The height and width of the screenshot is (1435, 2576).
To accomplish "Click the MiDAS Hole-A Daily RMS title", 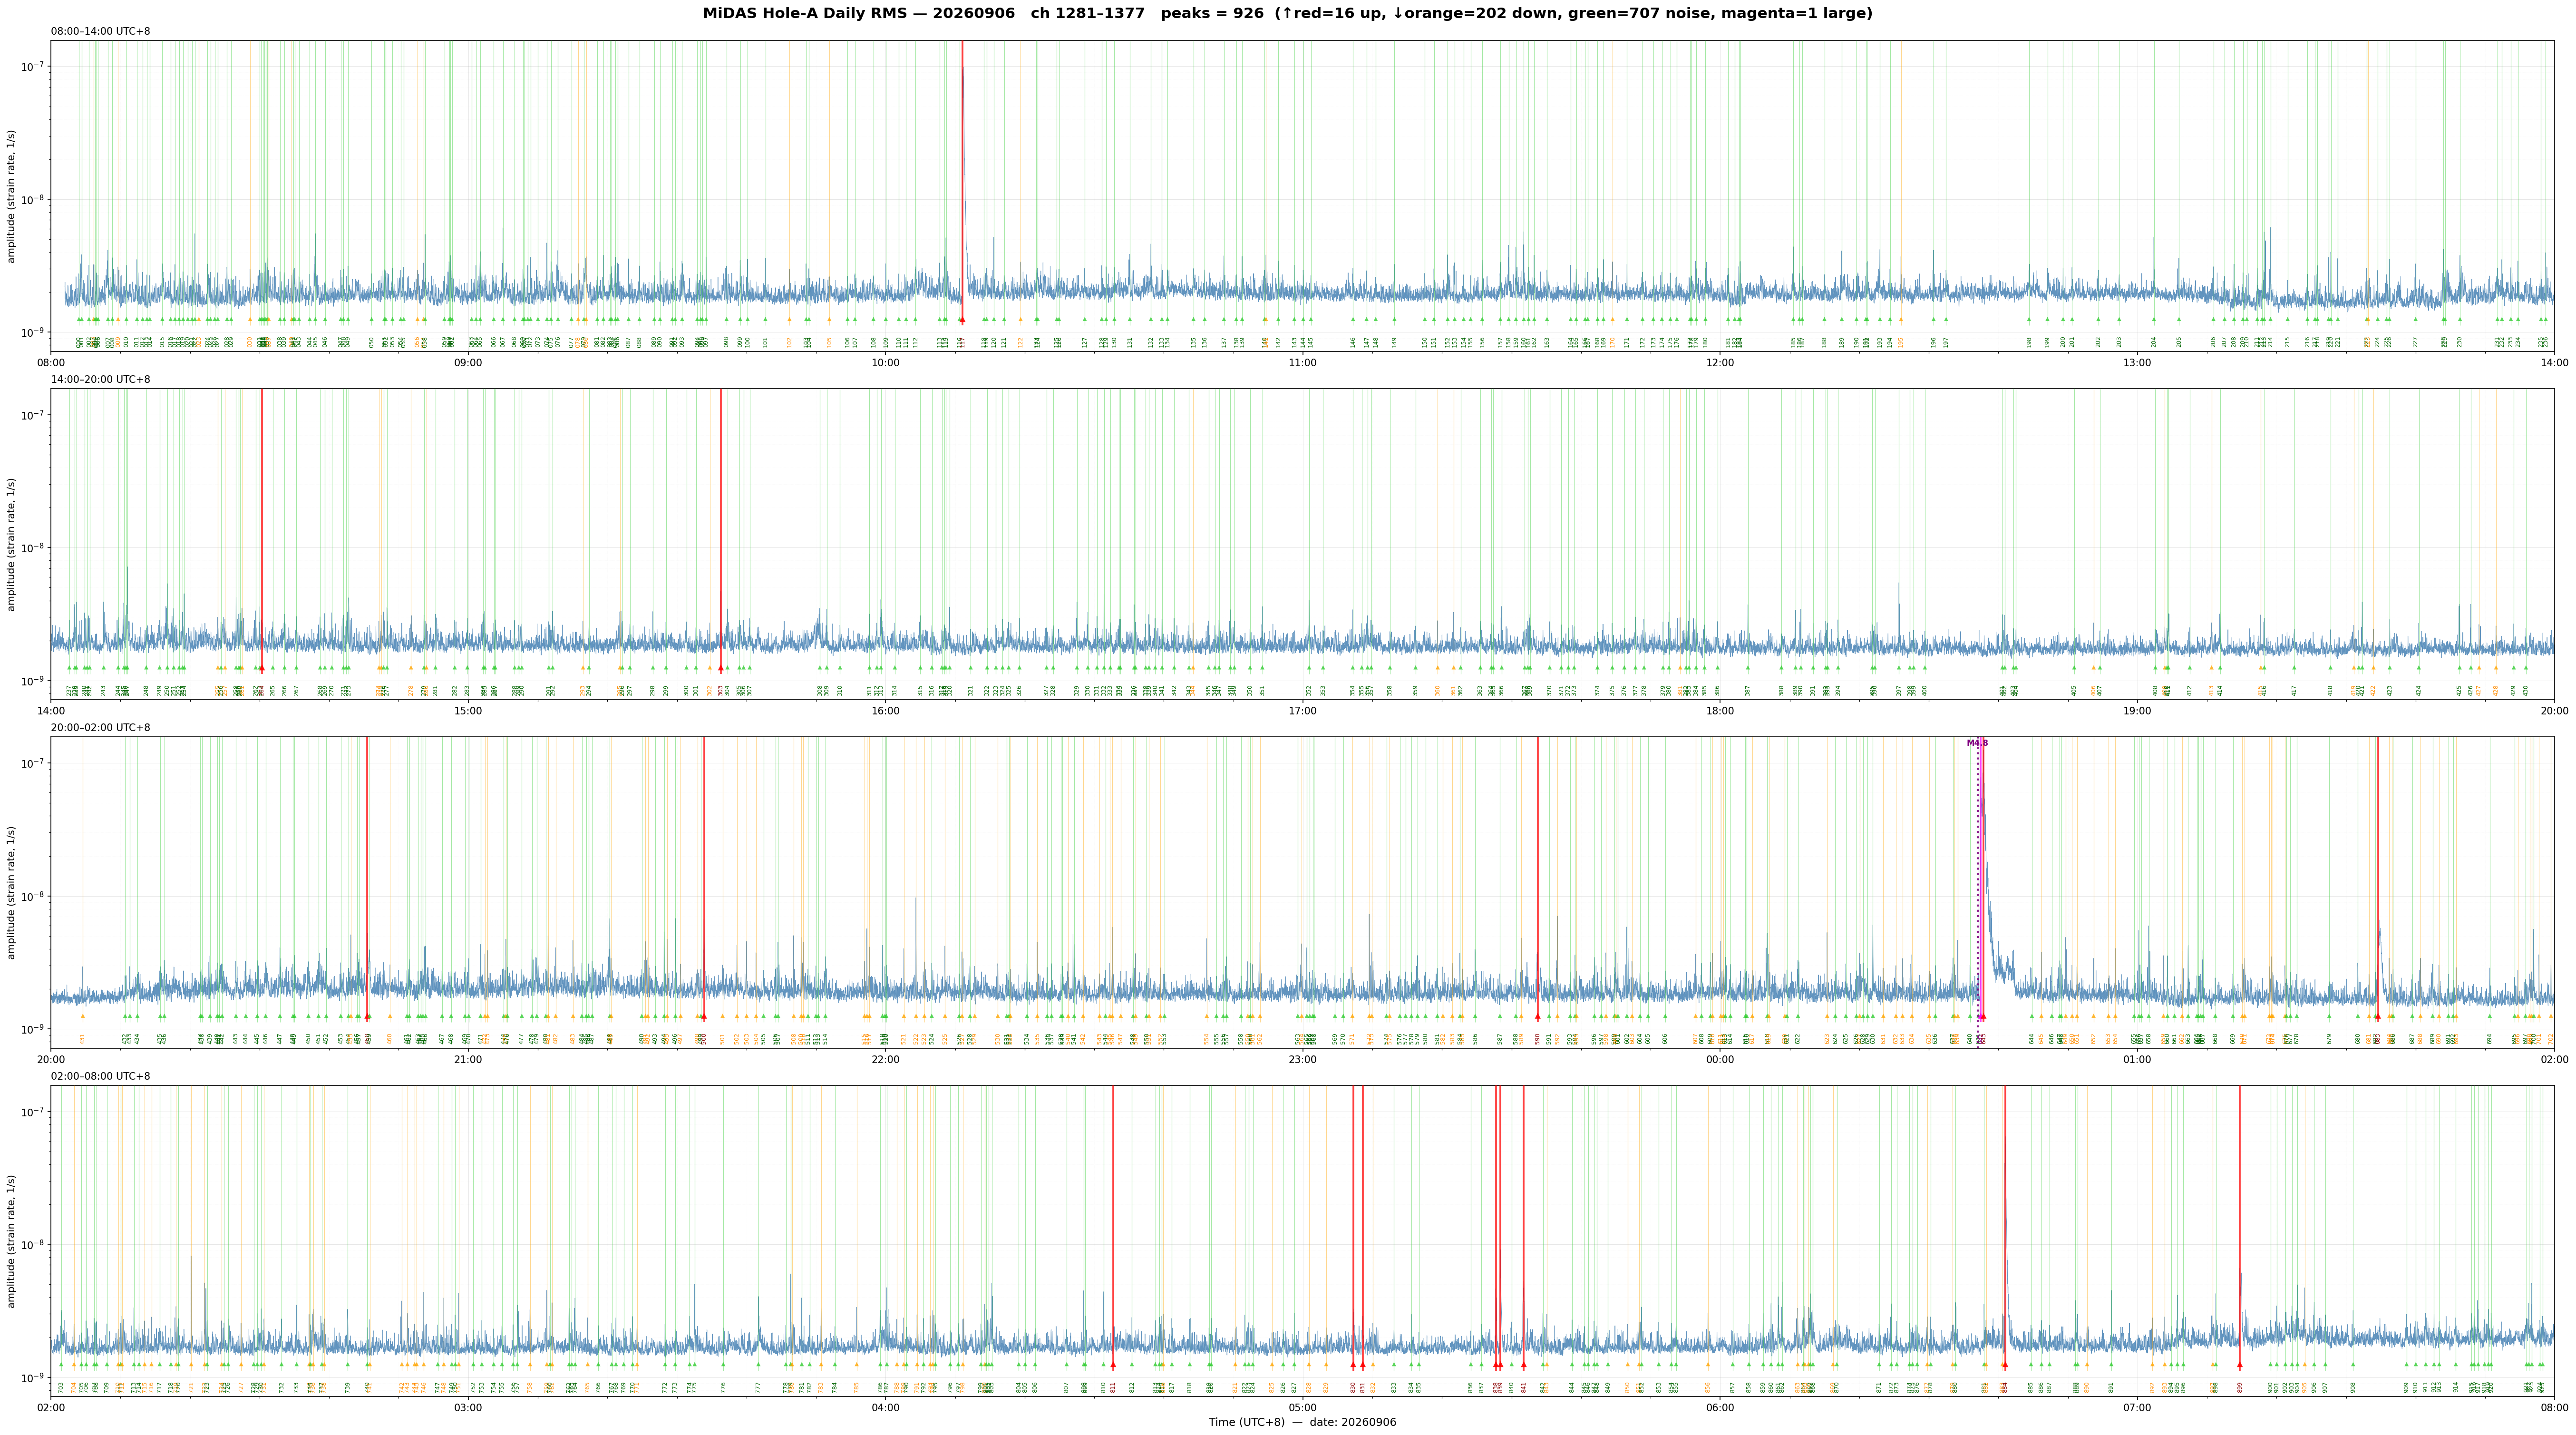I will 1287,14.
